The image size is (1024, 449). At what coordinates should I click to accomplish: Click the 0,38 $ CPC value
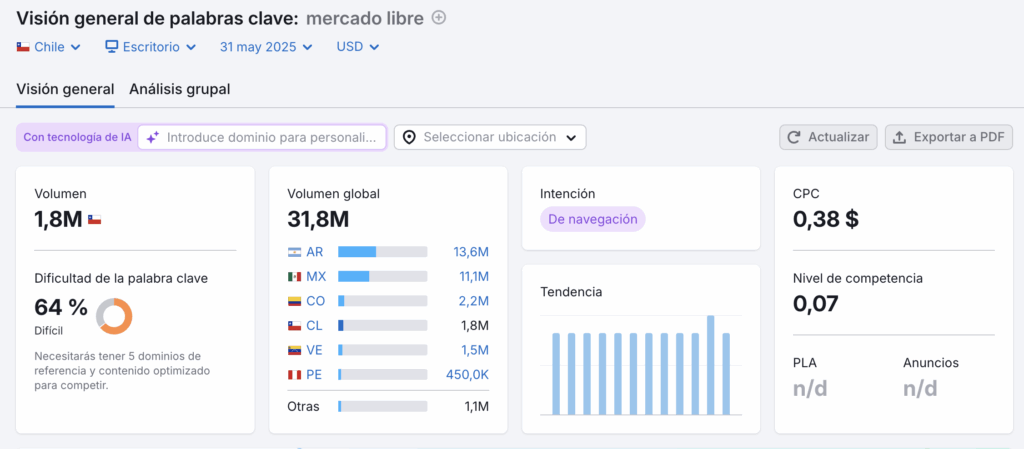tap(825, 220)
